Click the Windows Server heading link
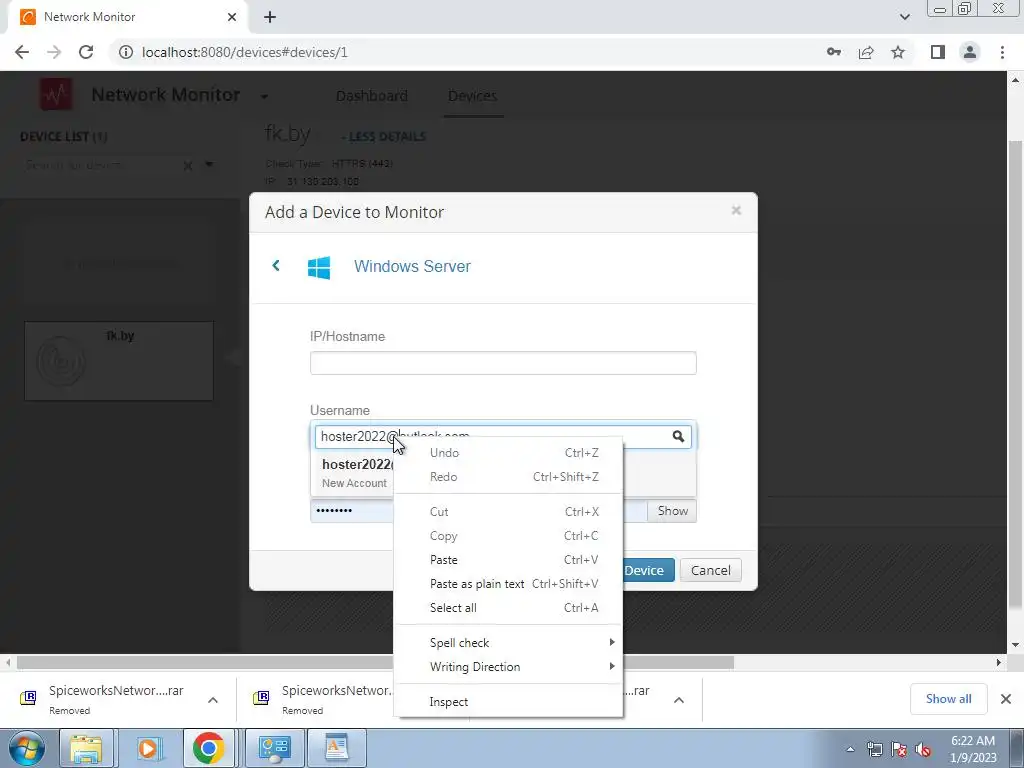 [x=412, y=266]
